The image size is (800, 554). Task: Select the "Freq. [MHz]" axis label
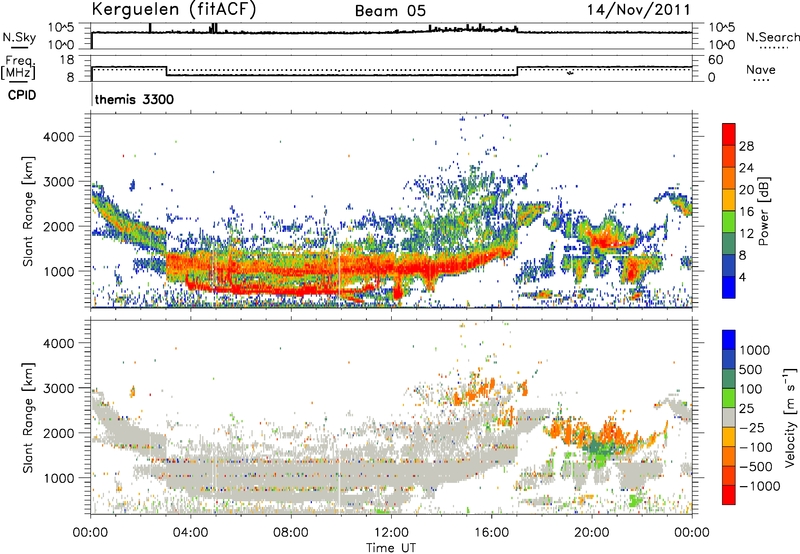point(18,68)
